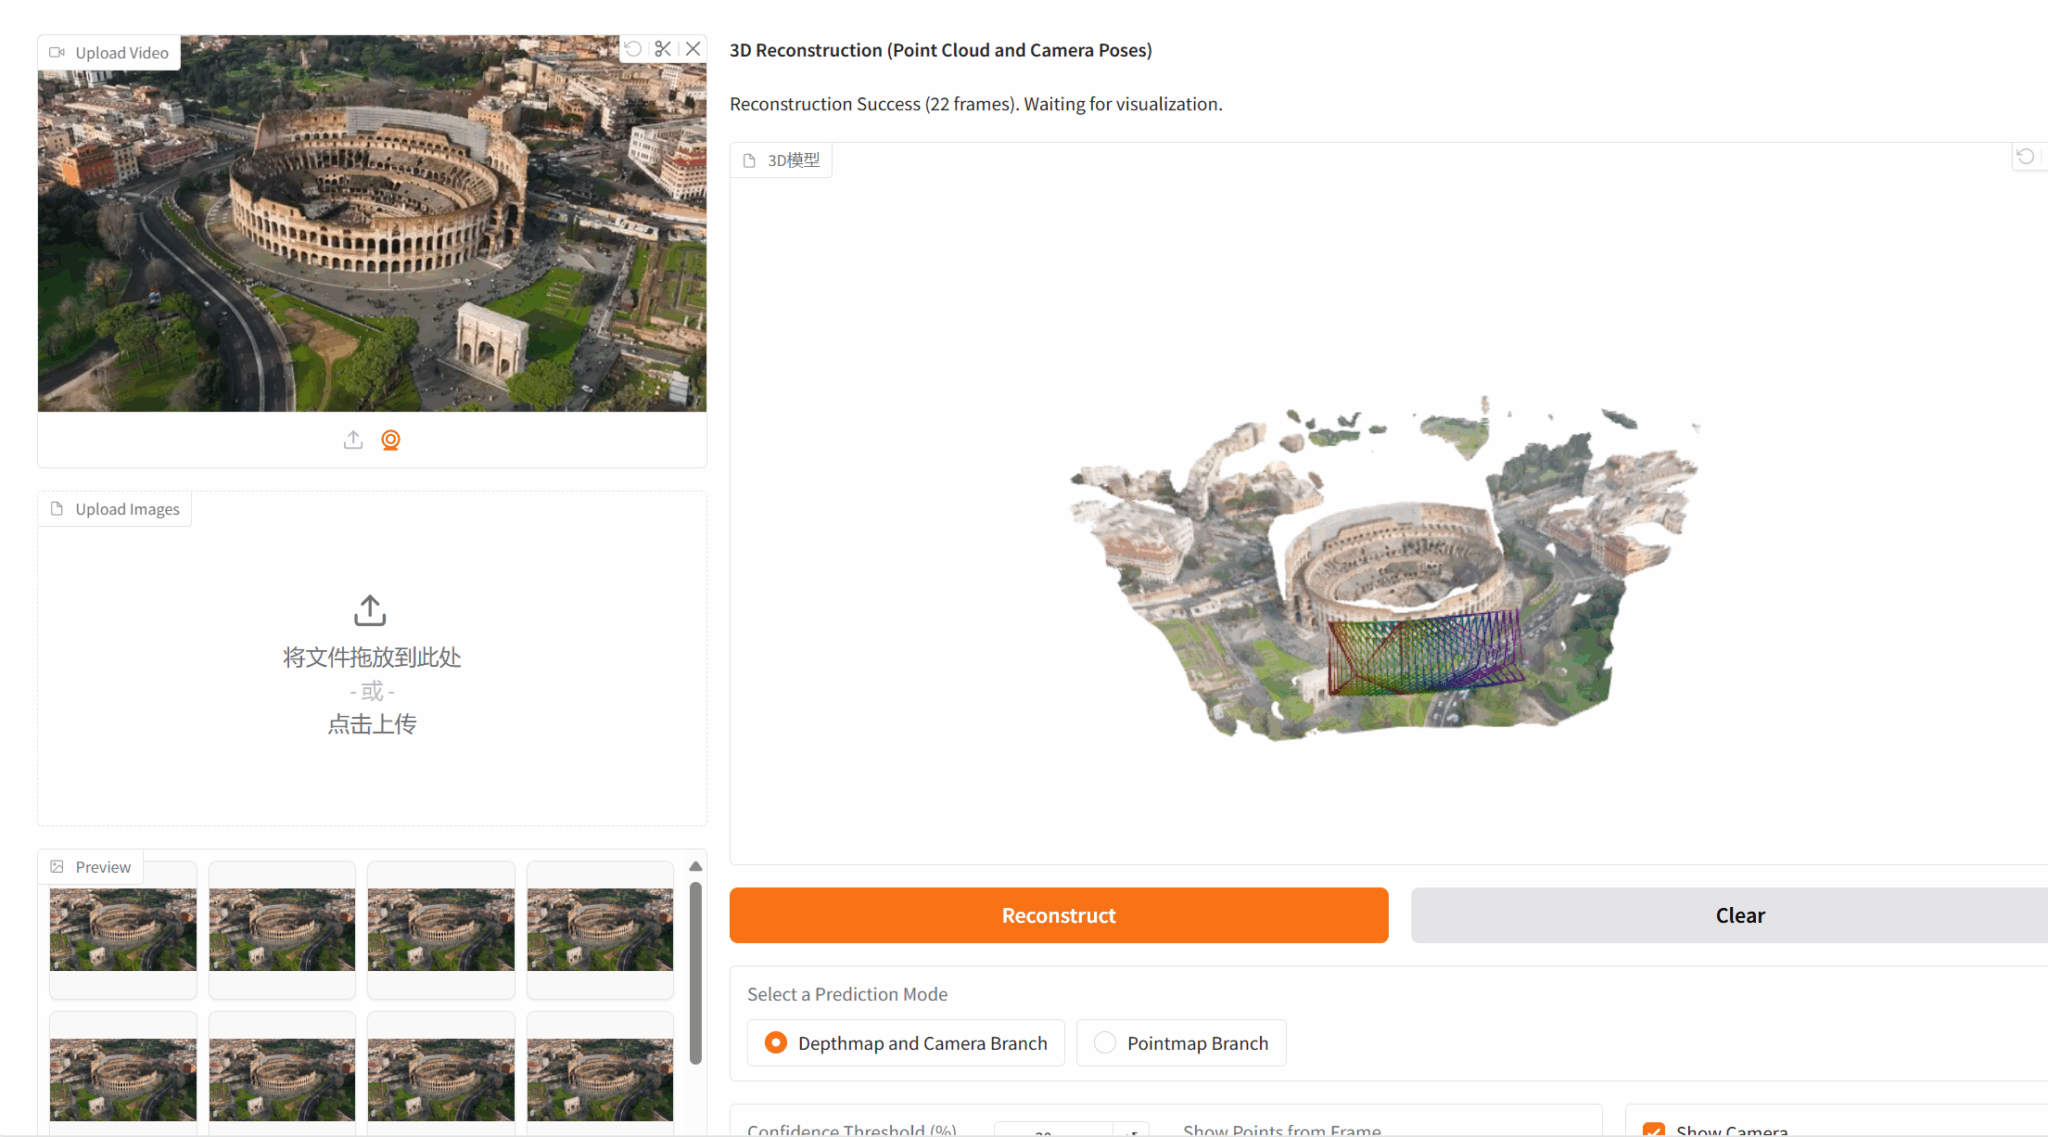2048x1137 pixels.
Task: Toggle the Show Camera checkbox
Action: [1654, 1130]
